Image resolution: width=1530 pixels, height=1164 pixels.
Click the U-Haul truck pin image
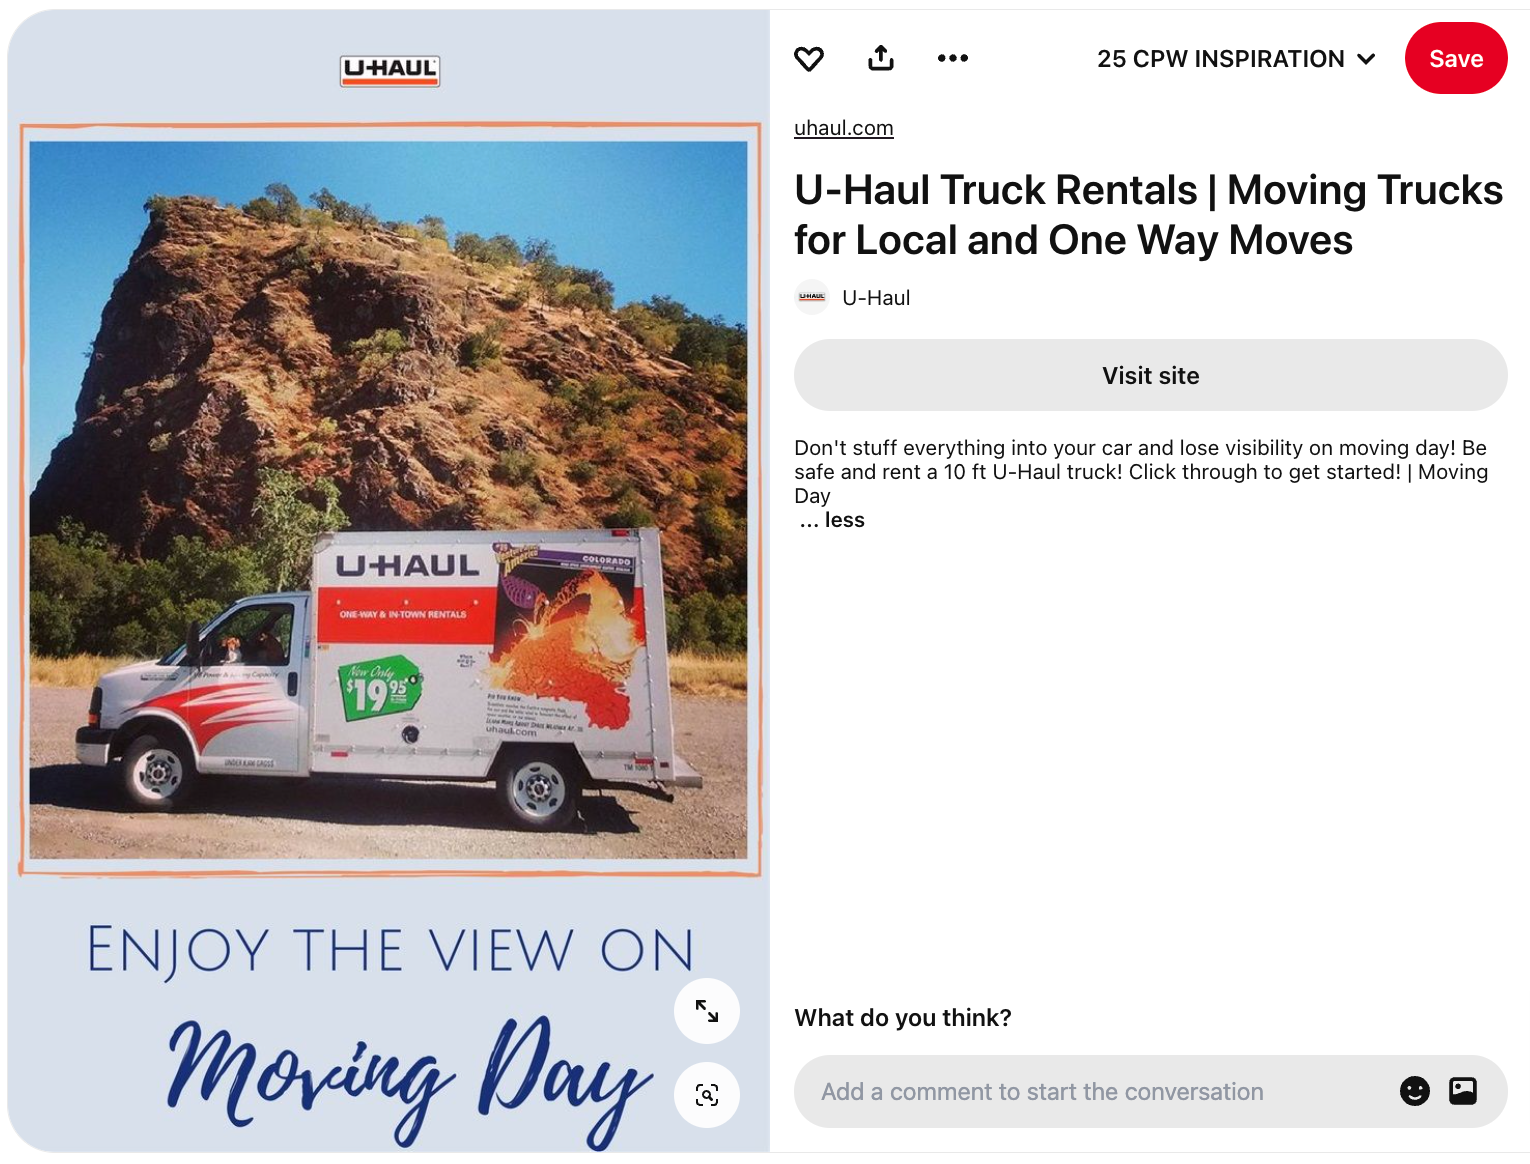pyautogui.click(x=389, y=581)
